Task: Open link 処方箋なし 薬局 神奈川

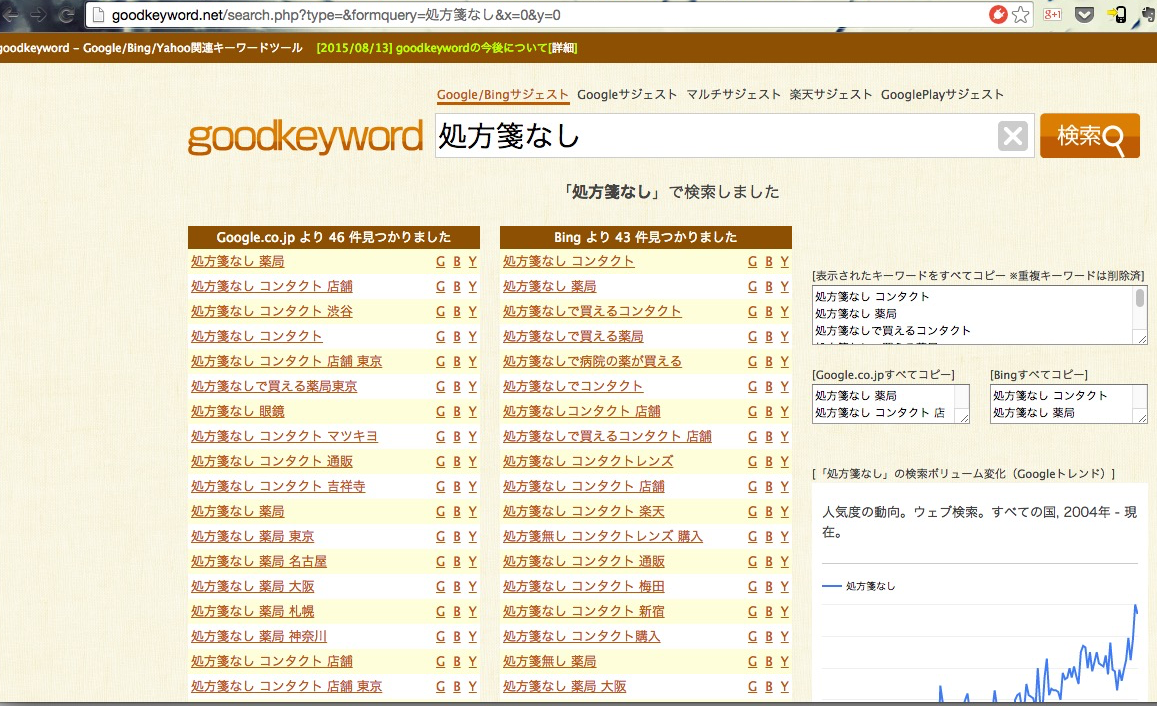Action: [x=259, y=637]
